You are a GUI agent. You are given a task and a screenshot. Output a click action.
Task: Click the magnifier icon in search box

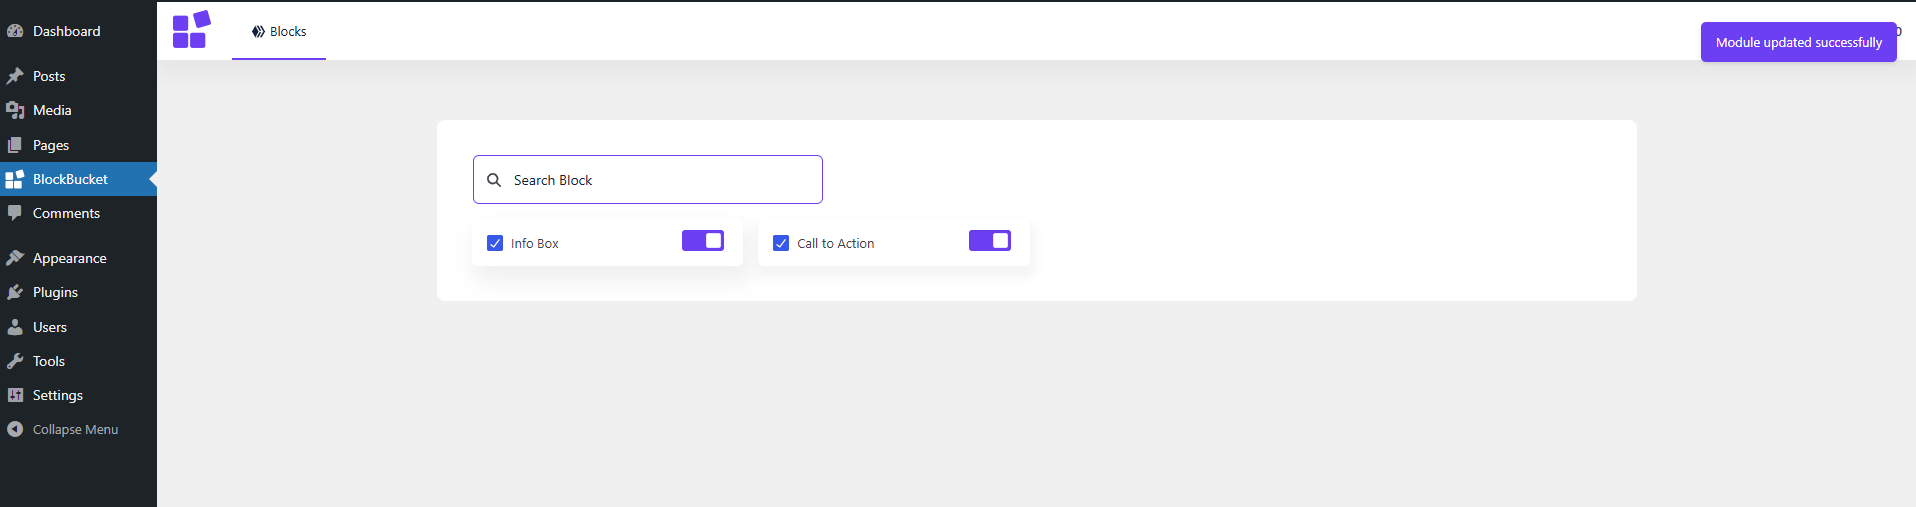494,180
